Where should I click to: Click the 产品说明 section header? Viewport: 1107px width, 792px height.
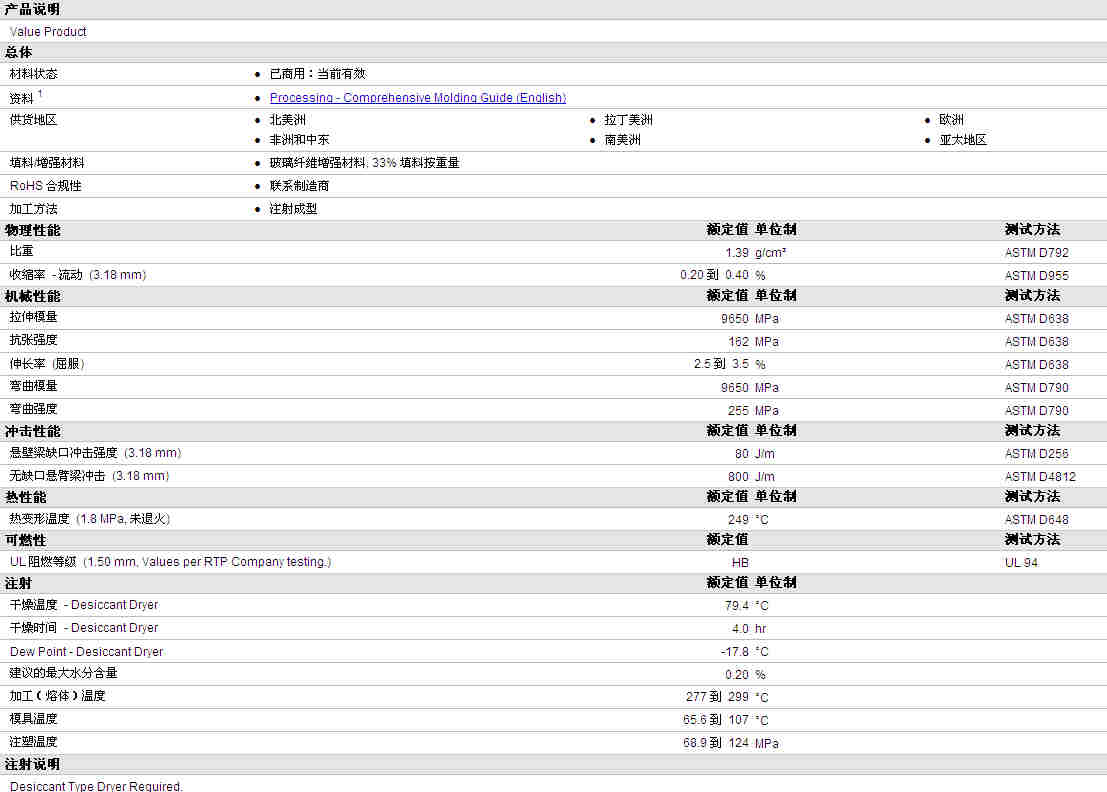pyautogui.click(x=32, y=9)
